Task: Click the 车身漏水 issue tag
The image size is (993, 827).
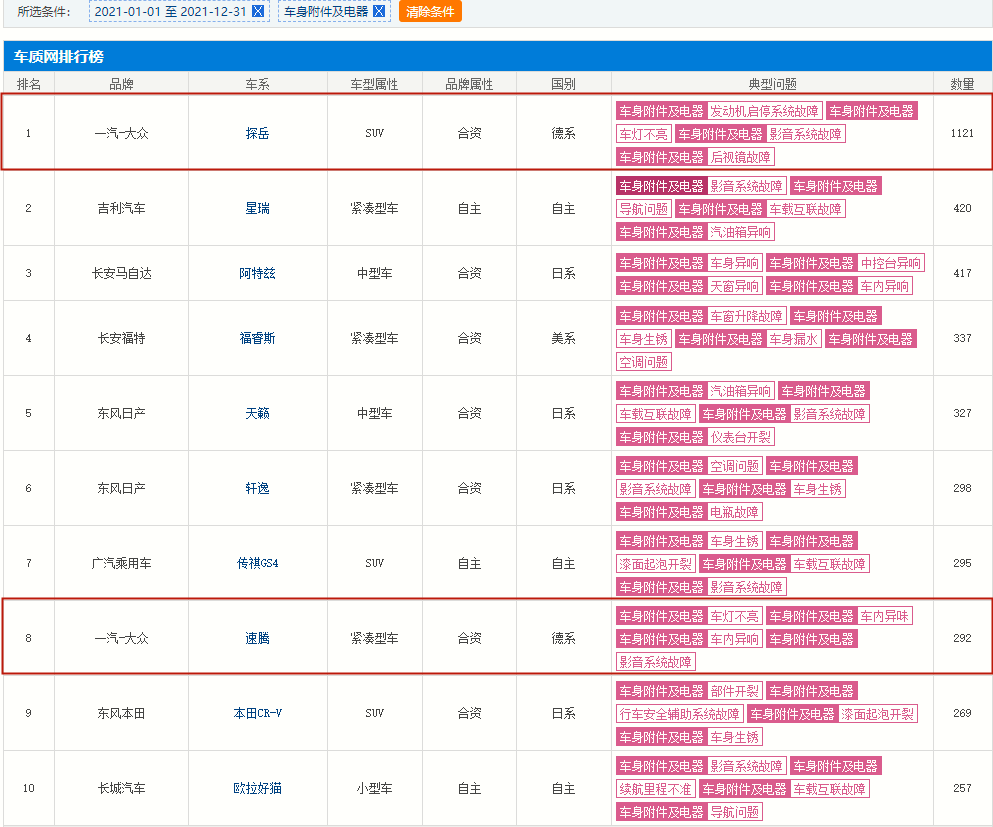Action: [x=794, y=339]
